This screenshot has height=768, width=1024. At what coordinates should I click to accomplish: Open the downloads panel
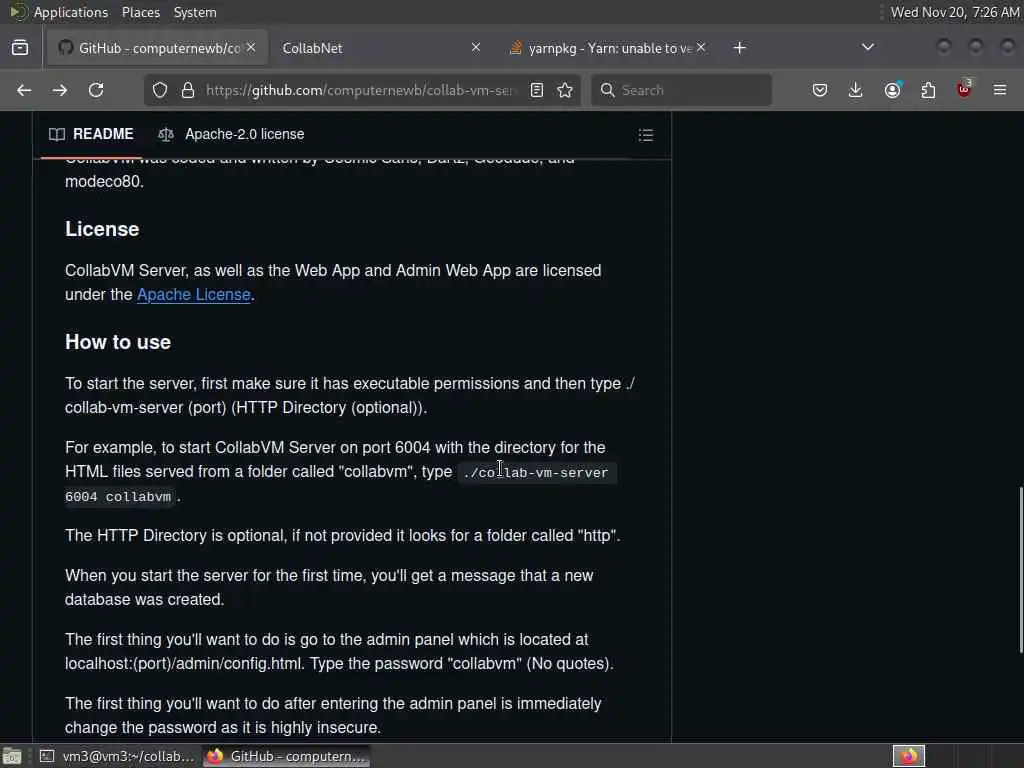coord(856,90)
